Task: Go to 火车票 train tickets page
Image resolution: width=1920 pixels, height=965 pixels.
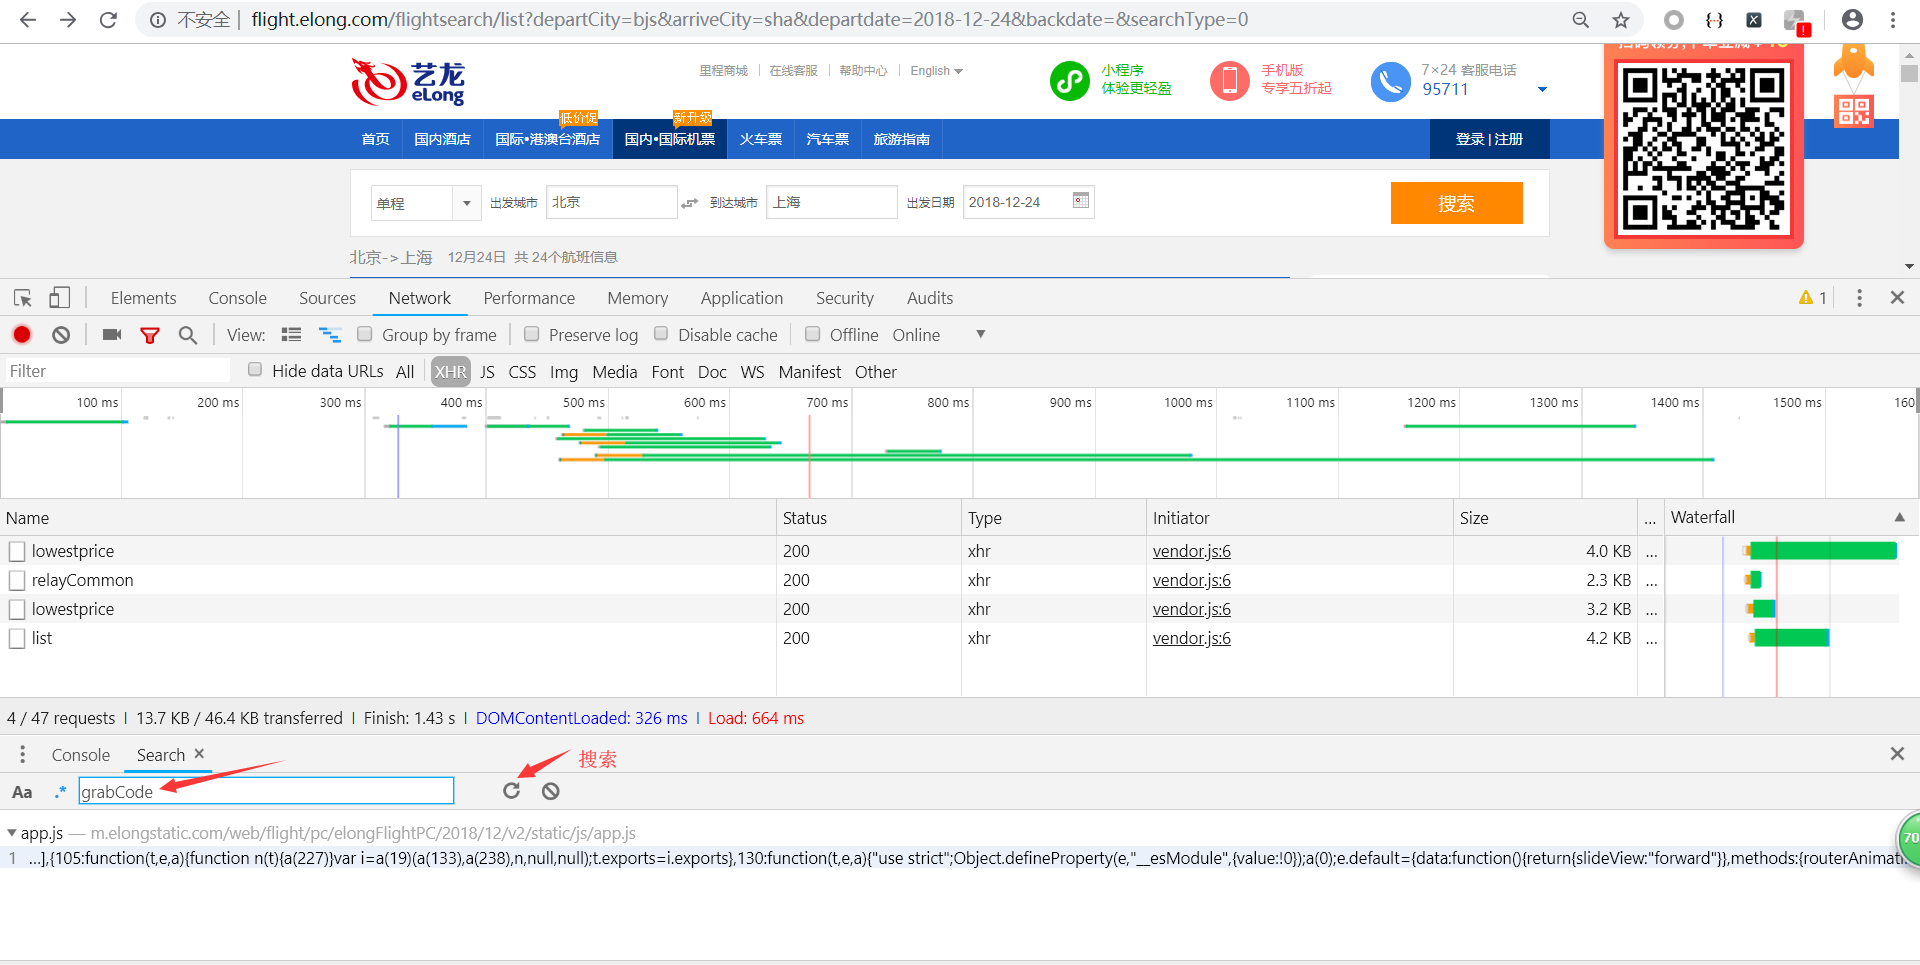Action: tap(760, 139)
